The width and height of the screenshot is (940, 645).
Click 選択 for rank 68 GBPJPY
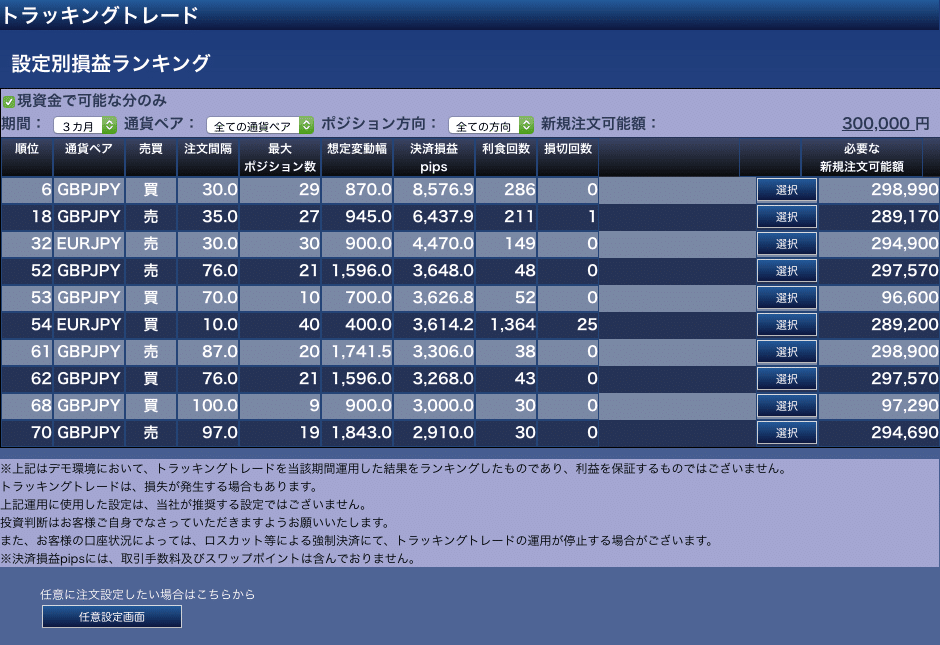[x=787, y=406]
